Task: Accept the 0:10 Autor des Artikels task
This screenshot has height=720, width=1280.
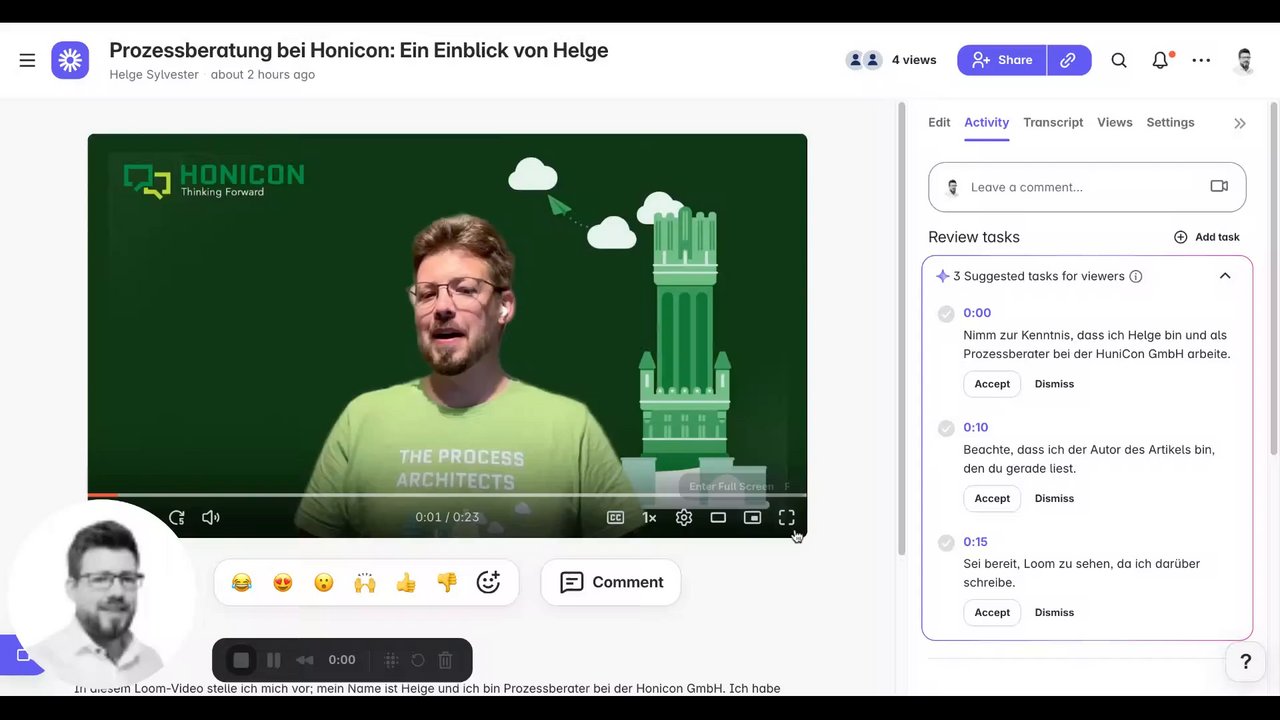Action: point(992,498)
